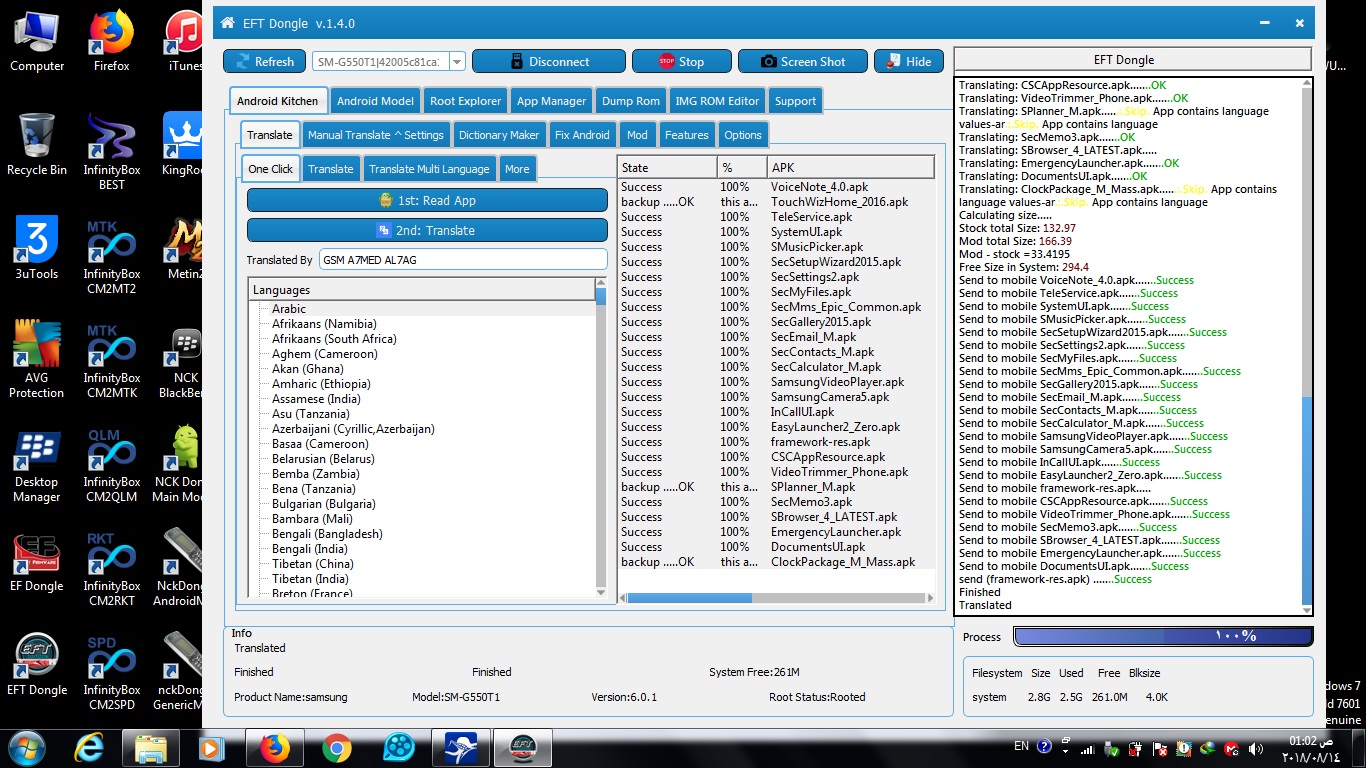1366x768 pixels.
Task: Click the APK column header
Action: [850, 167]
